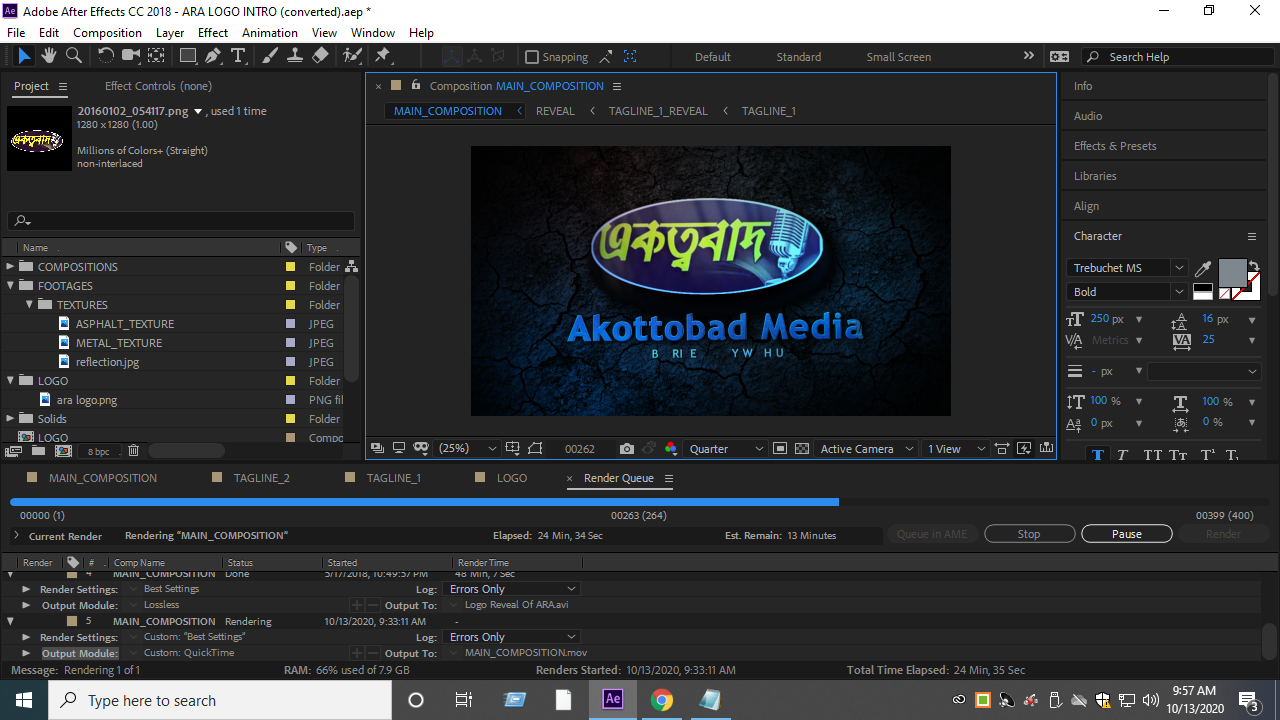Select the Roto Brush tool

coord(353,56)
